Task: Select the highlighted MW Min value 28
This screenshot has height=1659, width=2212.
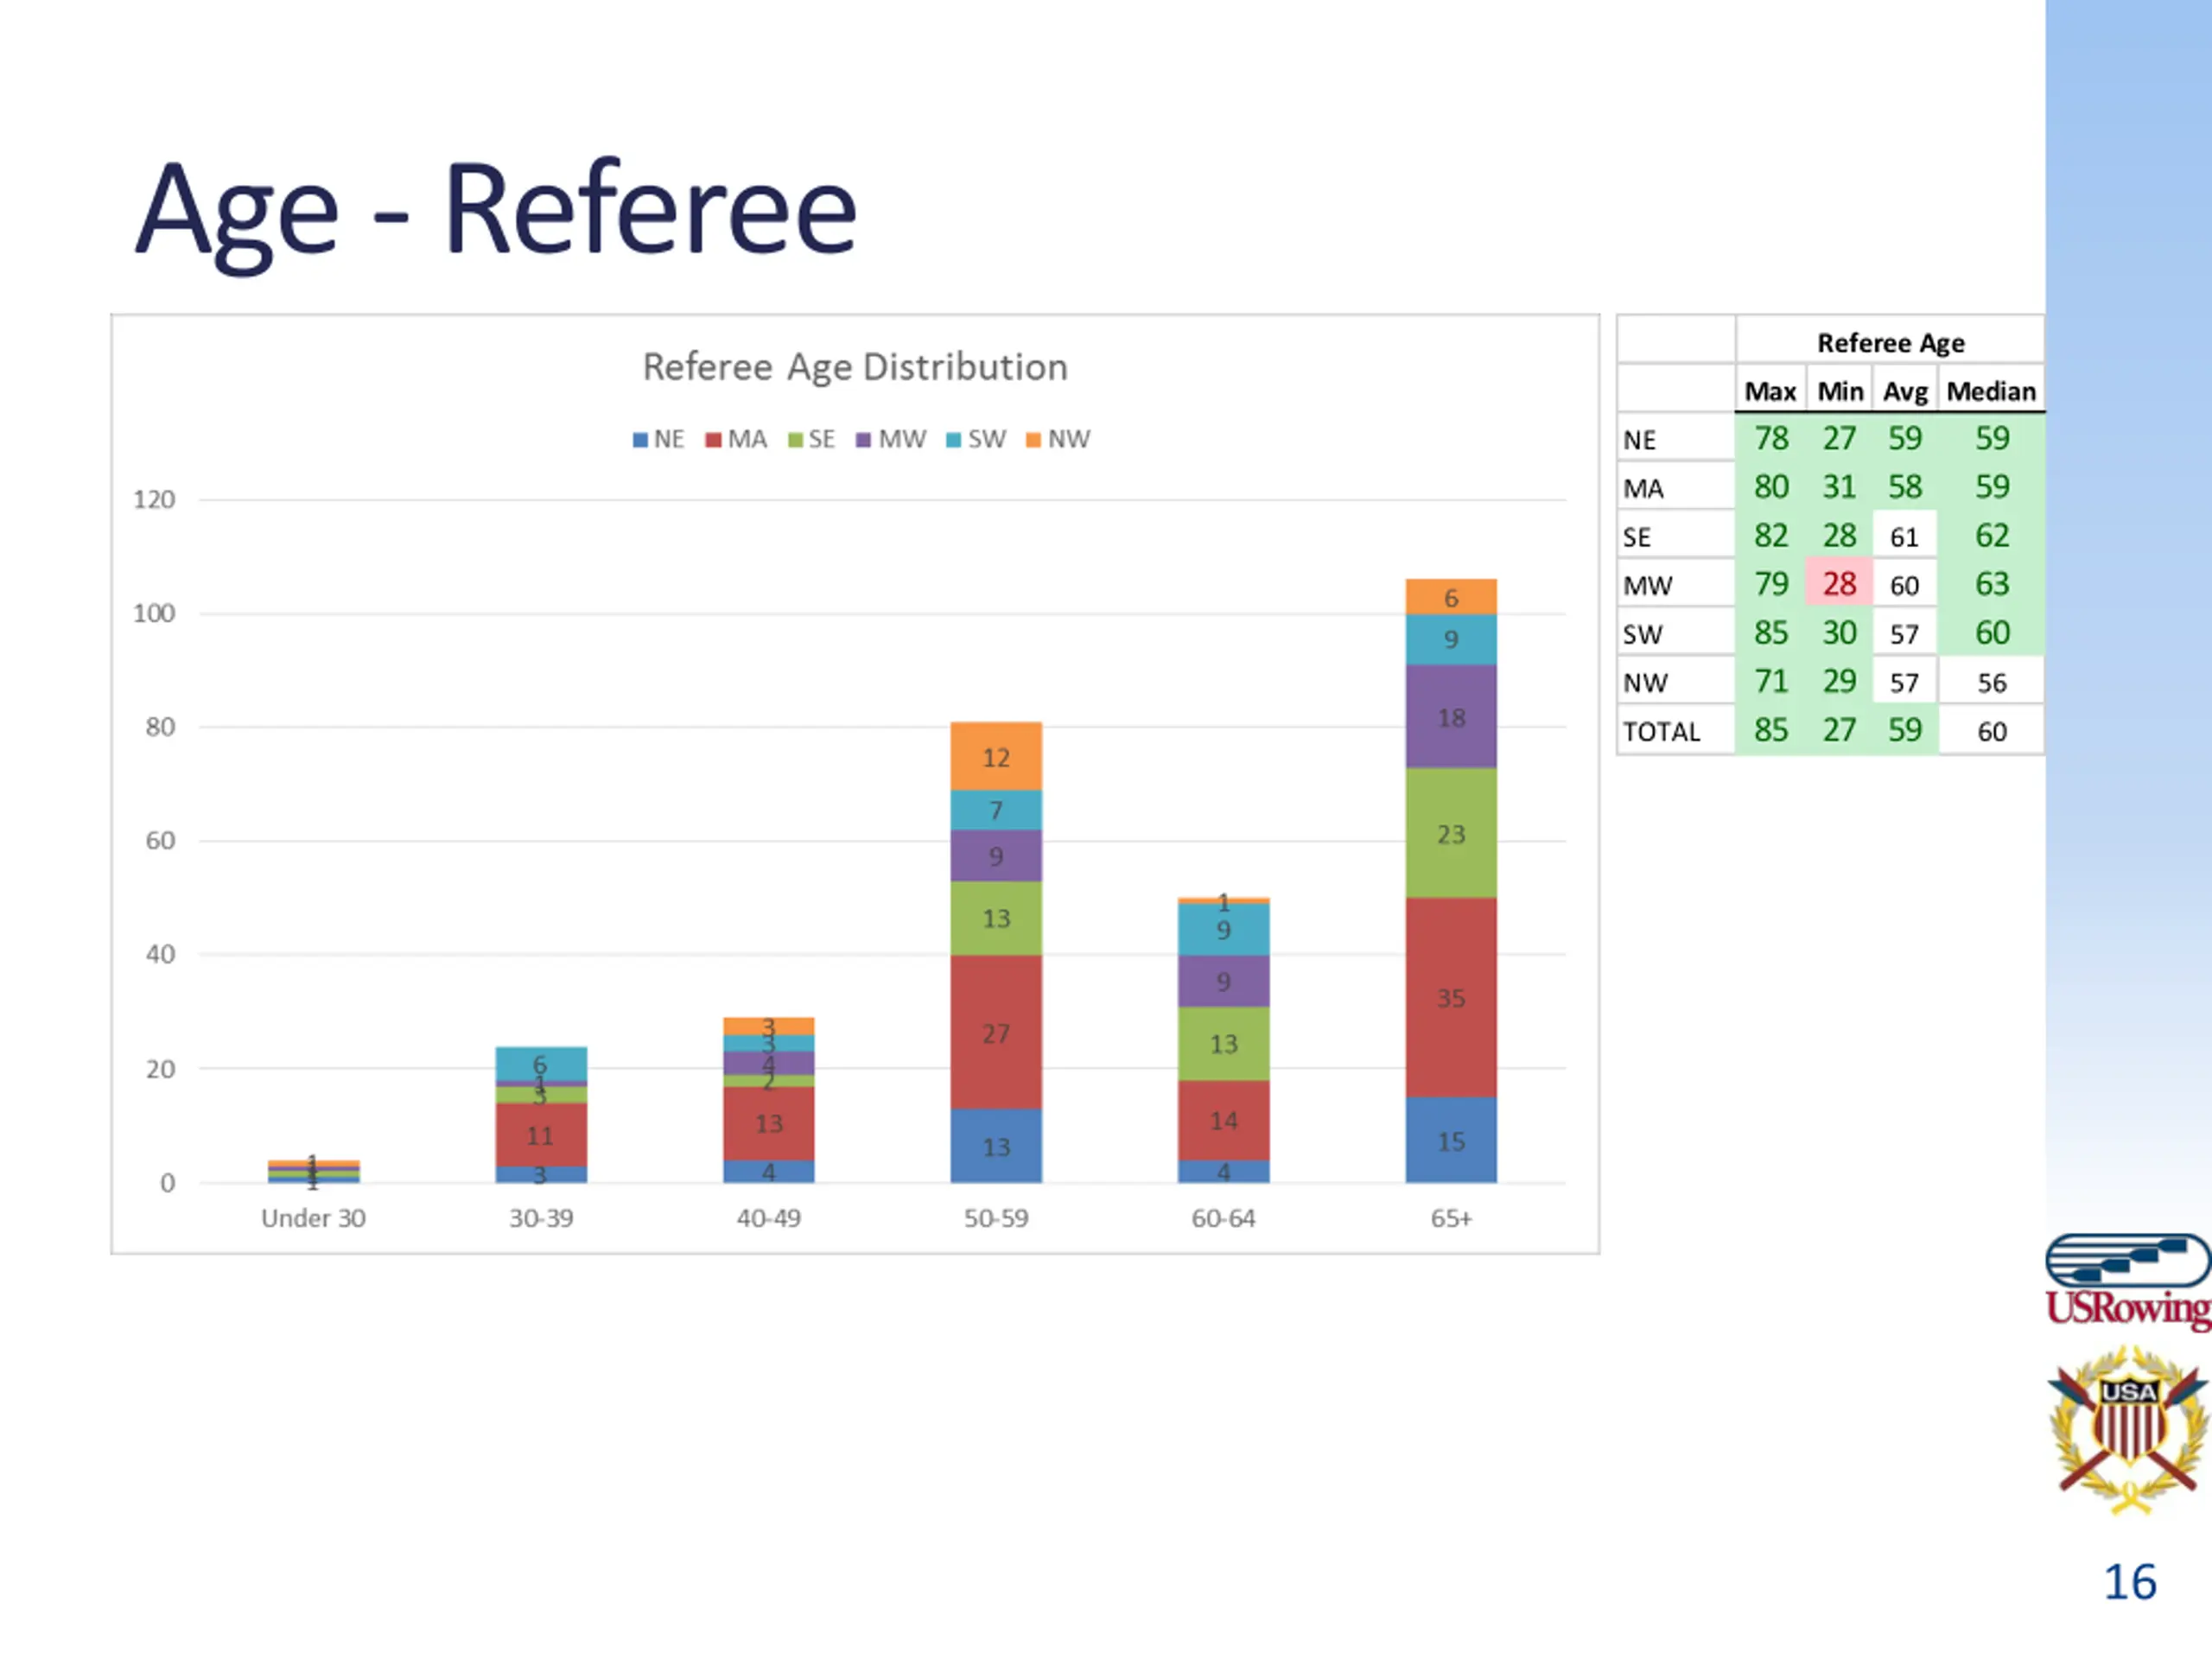Action: click(x=1838, y=584)
